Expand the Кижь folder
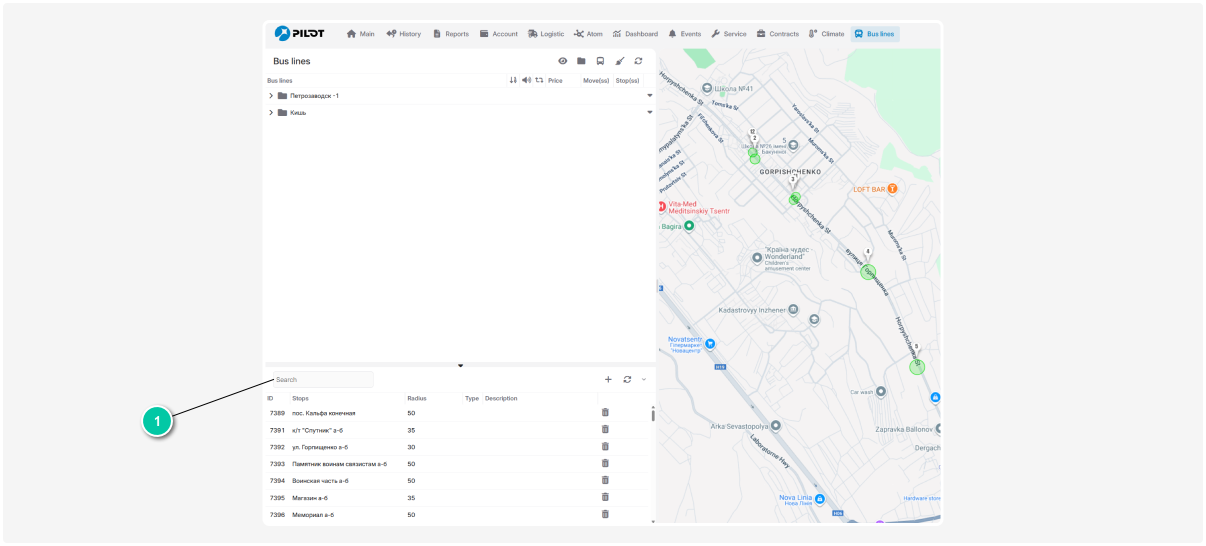The height and width of the screenshot is (546, 1206). pos(271,113)
